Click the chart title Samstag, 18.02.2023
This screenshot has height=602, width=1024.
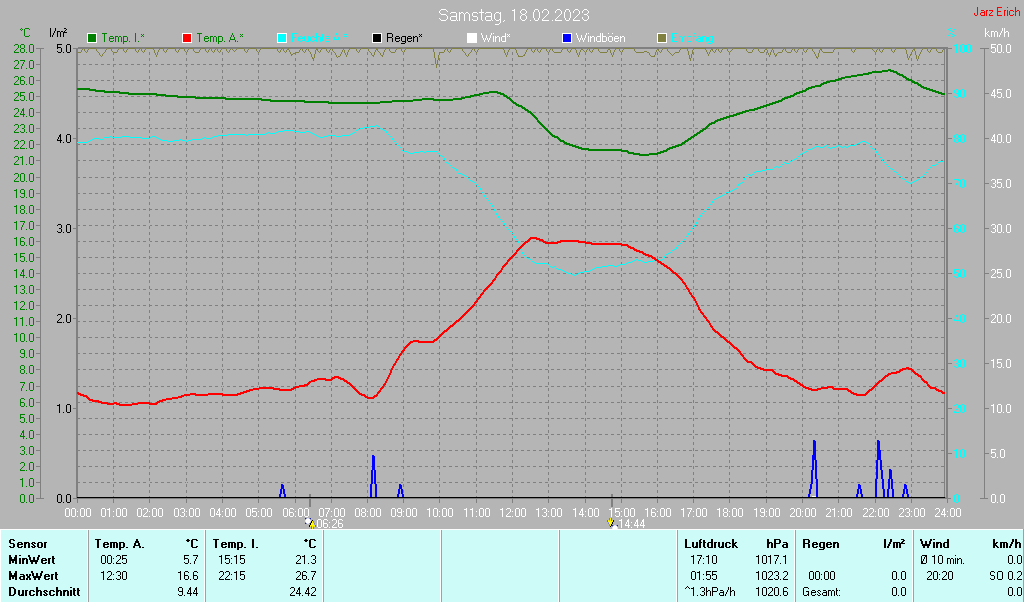pos(513,15)
